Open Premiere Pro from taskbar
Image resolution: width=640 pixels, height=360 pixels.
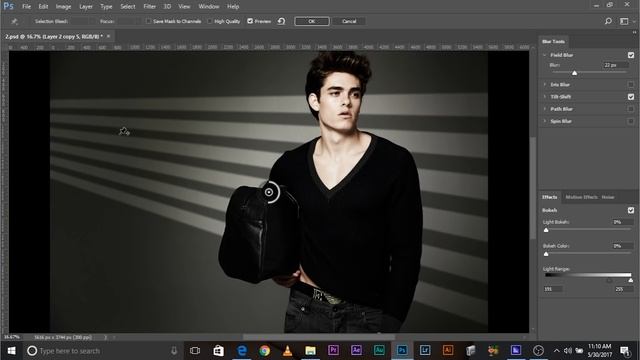click(x=333, y=350)
